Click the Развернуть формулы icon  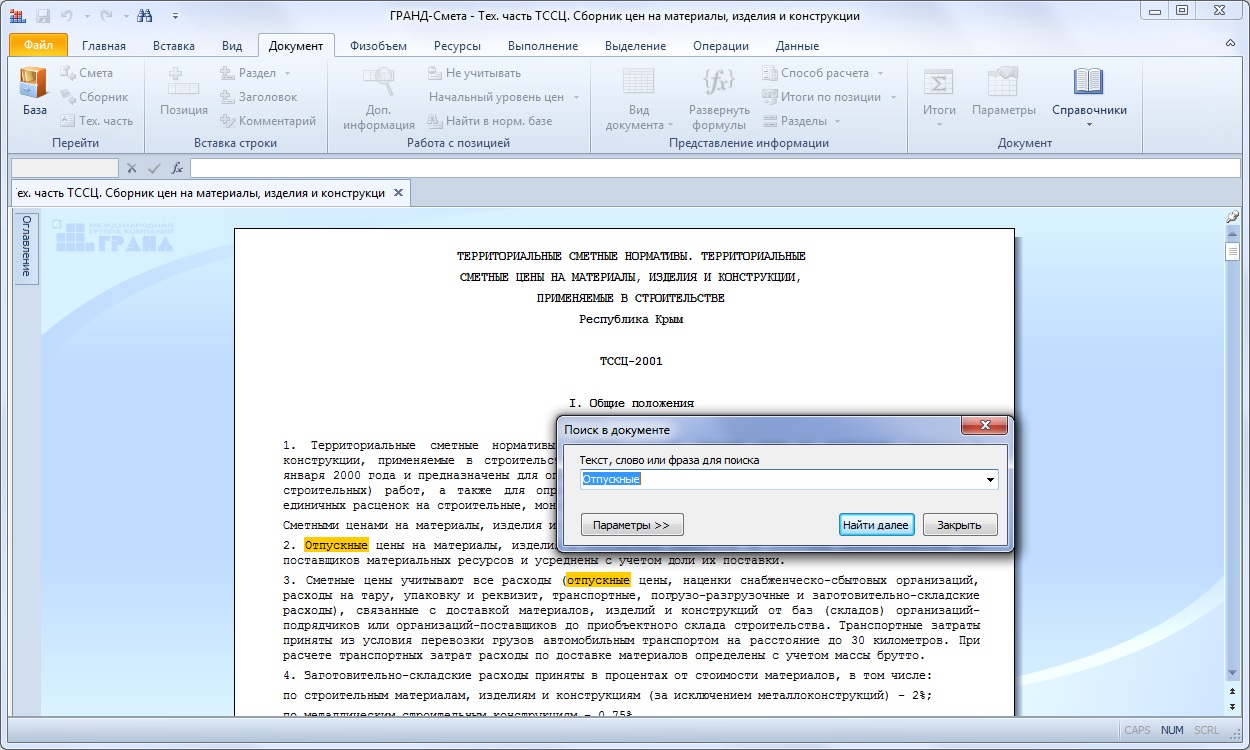pyautogui.click(x=718, y=83)
